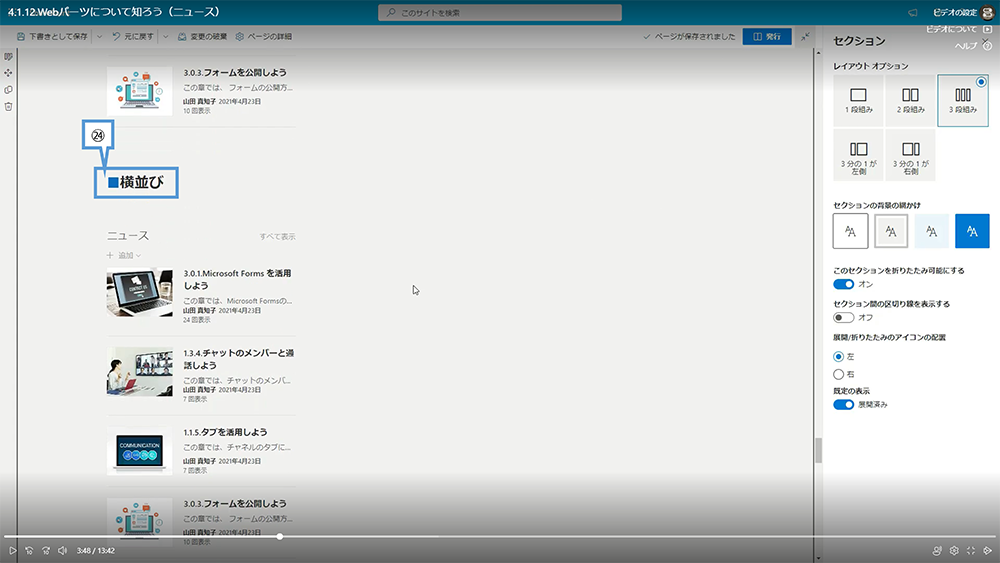1000x563 pixels.
Task: Open dropdown arrow next to 元に戻す
Action: (166, 37)
